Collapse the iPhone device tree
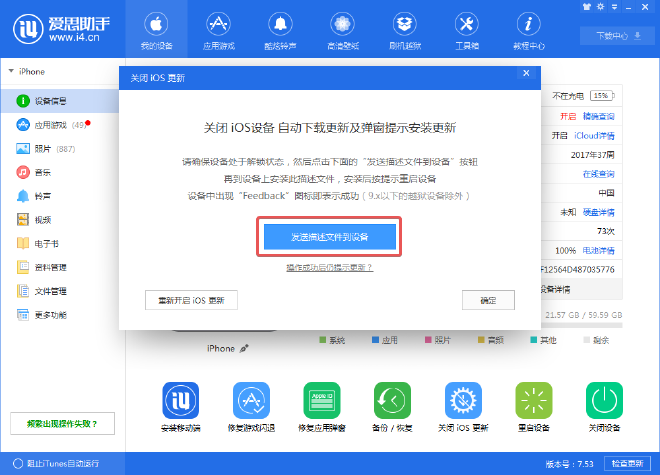The image size is (660, 475). (11, 71)
